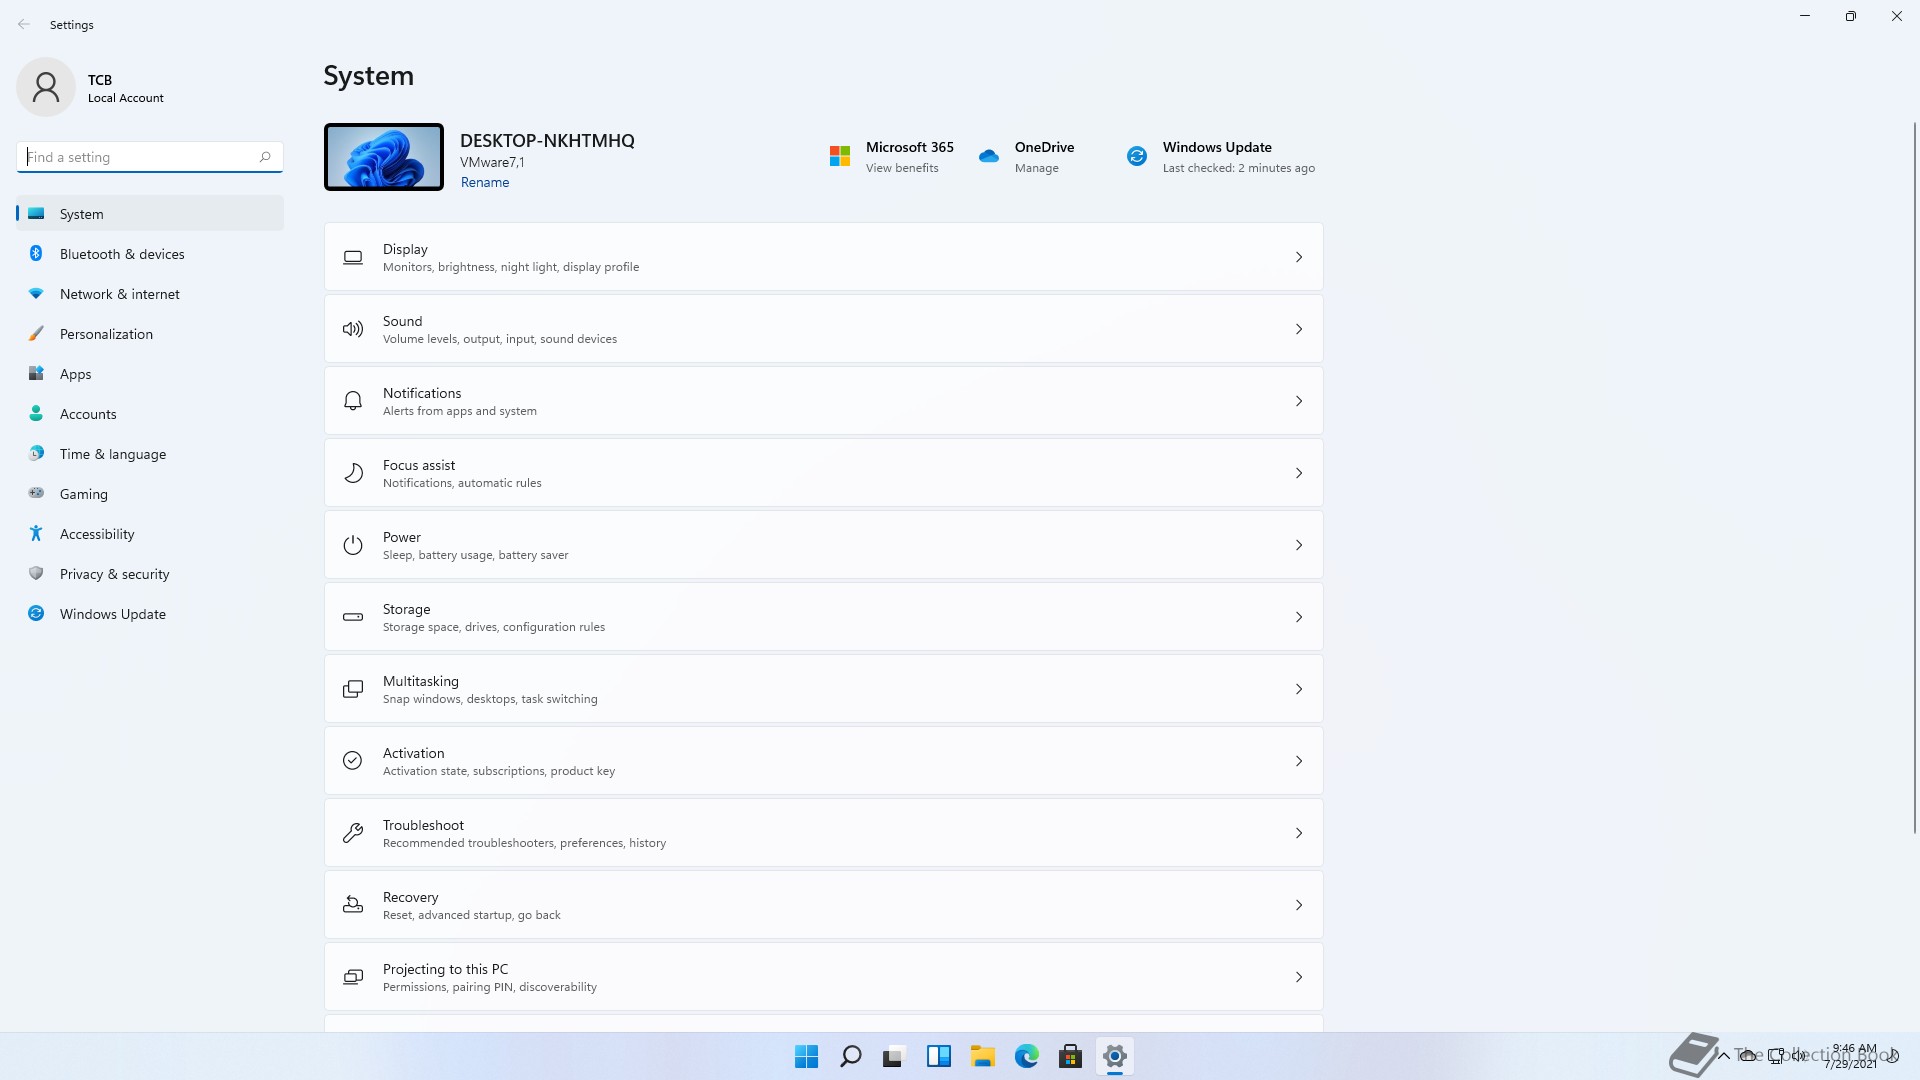
Task: Click the Find a setting search box
Action: coord(140,157)
